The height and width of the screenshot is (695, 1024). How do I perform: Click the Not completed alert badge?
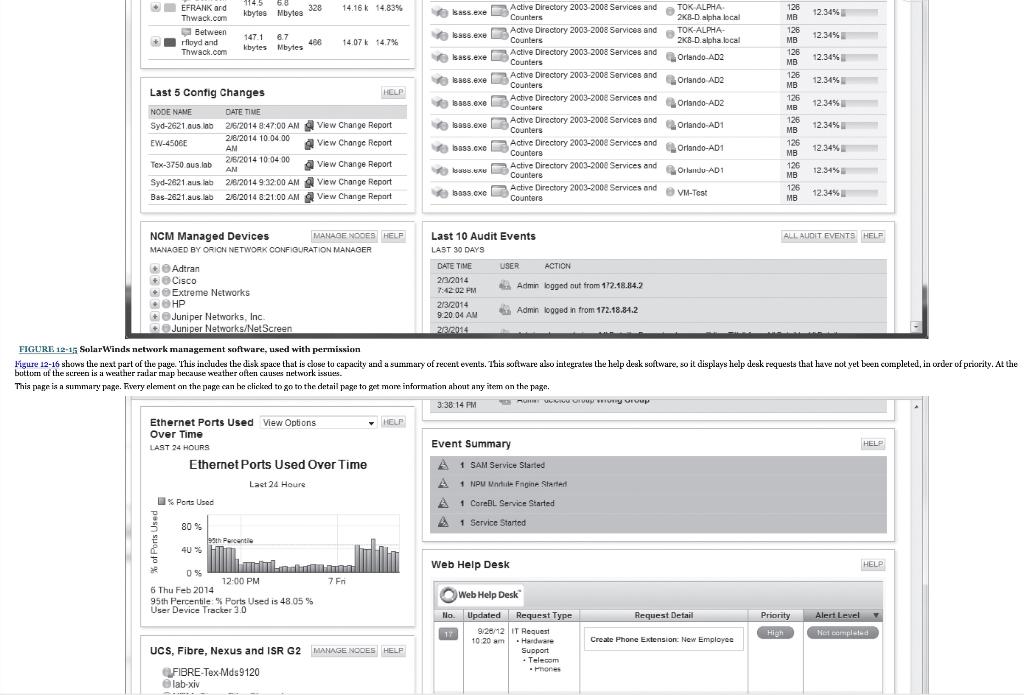pos(842,633)
